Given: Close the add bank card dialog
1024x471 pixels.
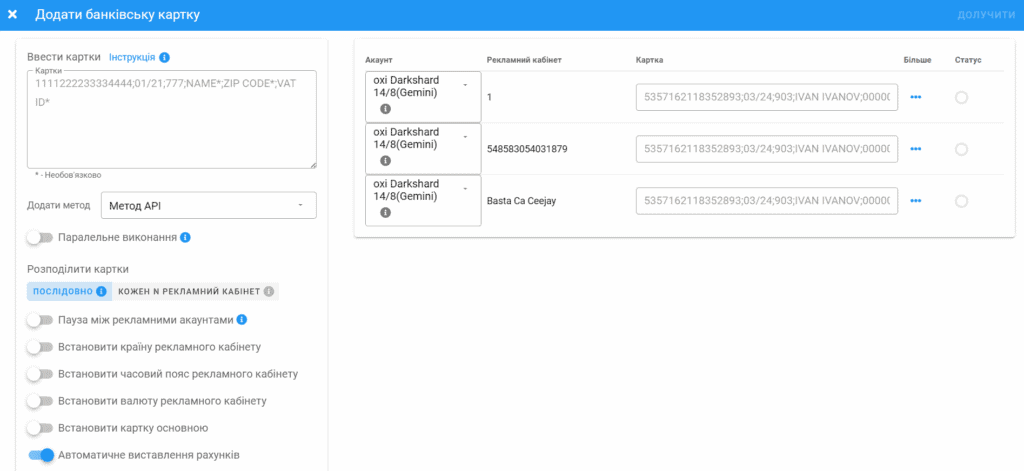Looking at the screenshot, I should [x=12, y=14].
